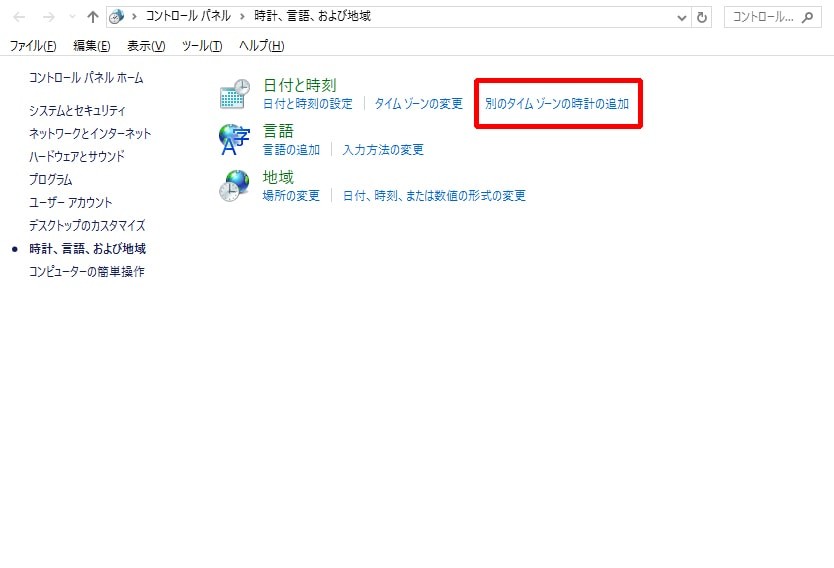Click the コントロール パネル breadcrumb
The height and width of the screenshot is (568, 834).
click(x=188, y=16)
